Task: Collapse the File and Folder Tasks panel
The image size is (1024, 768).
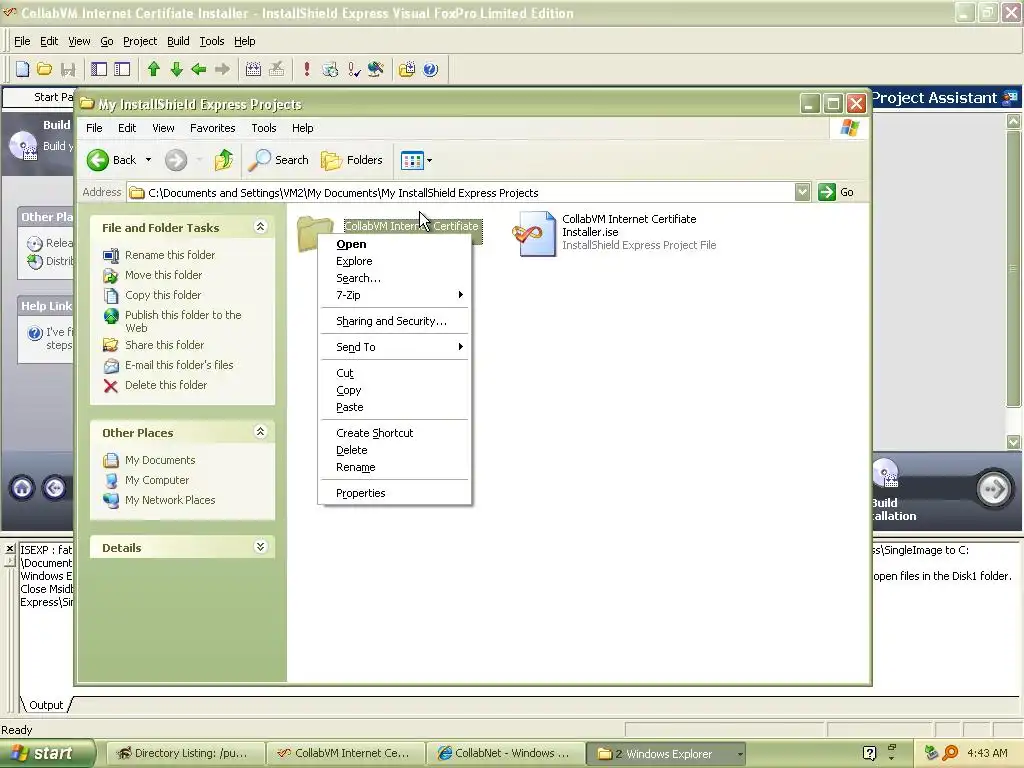Action: click(x=260, y=227)
